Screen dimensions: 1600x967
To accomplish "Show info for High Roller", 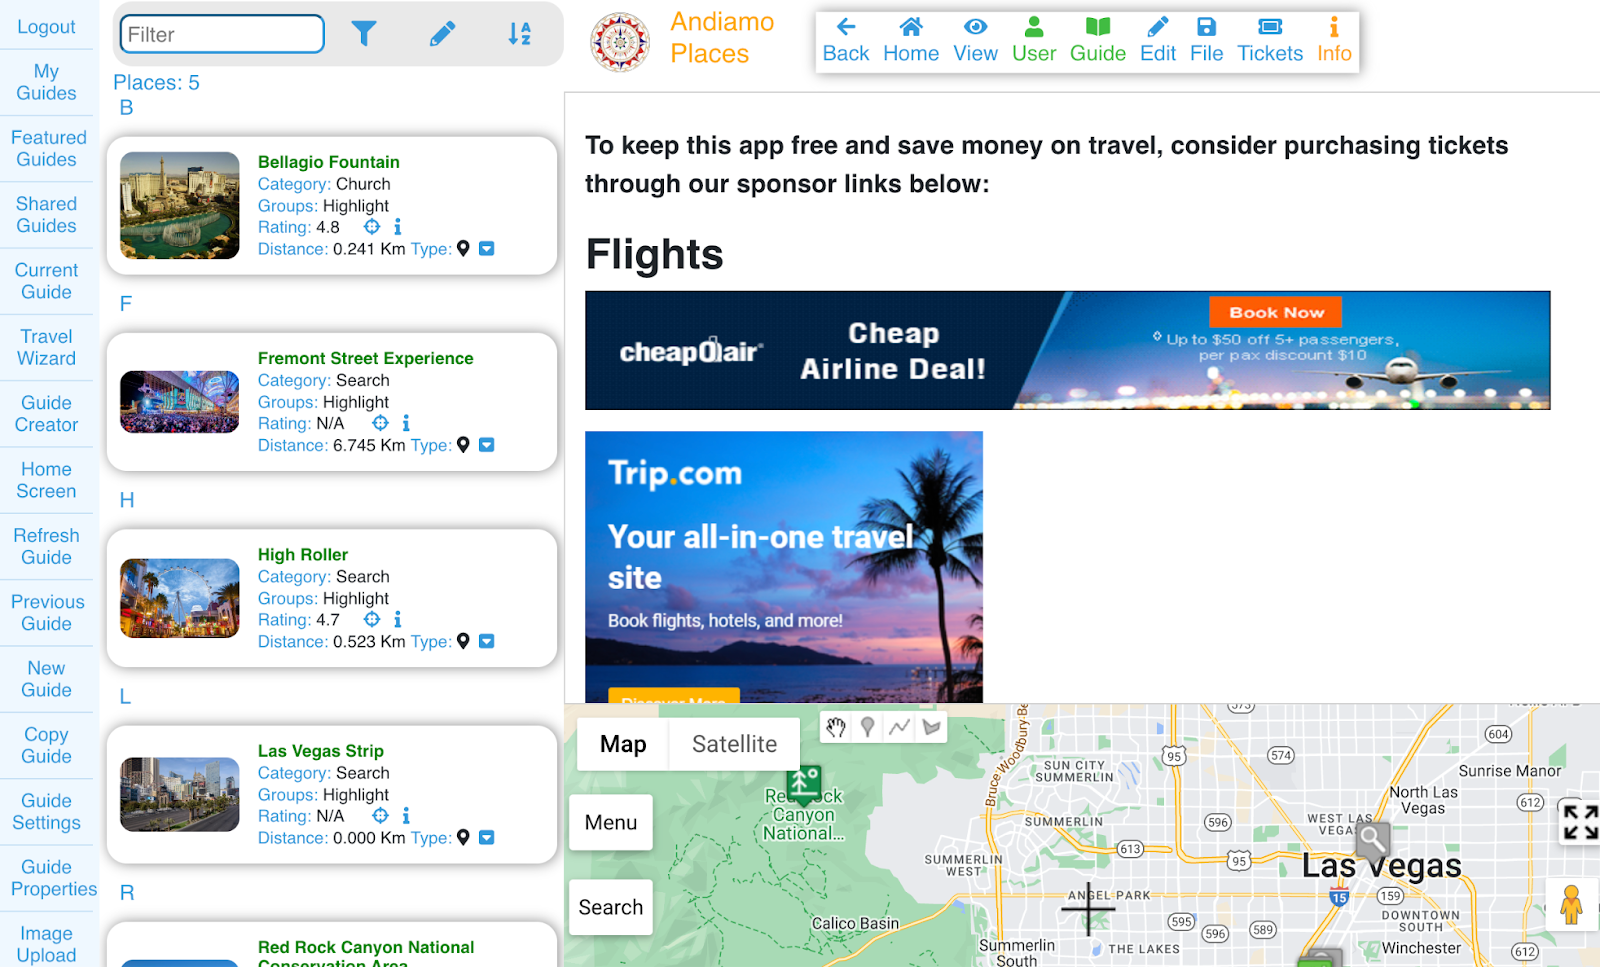I will [398, 619].
